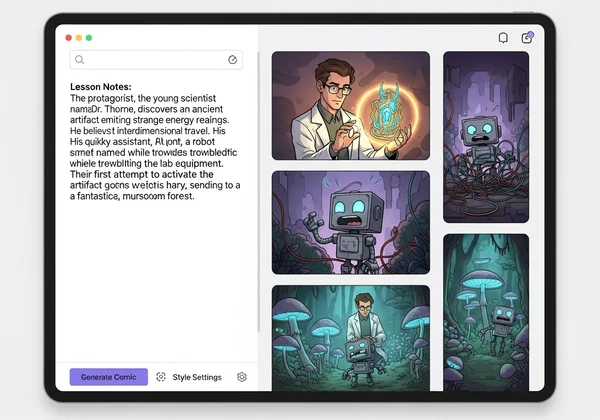Click the Lesson Notes heading

[101, 87]
